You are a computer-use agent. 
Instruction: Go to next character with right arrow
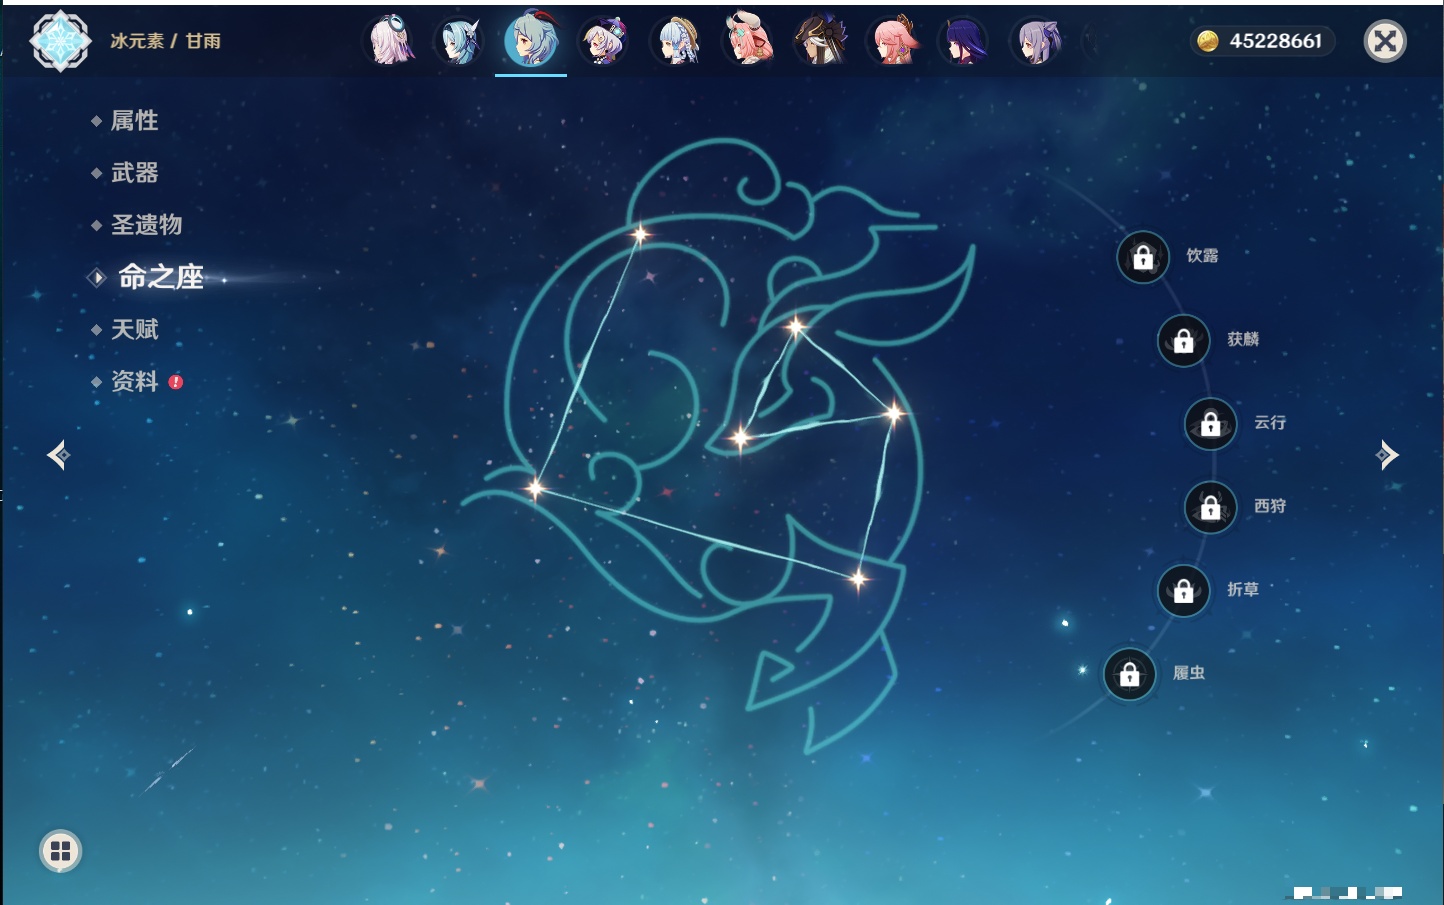(x=1387, y=455)
